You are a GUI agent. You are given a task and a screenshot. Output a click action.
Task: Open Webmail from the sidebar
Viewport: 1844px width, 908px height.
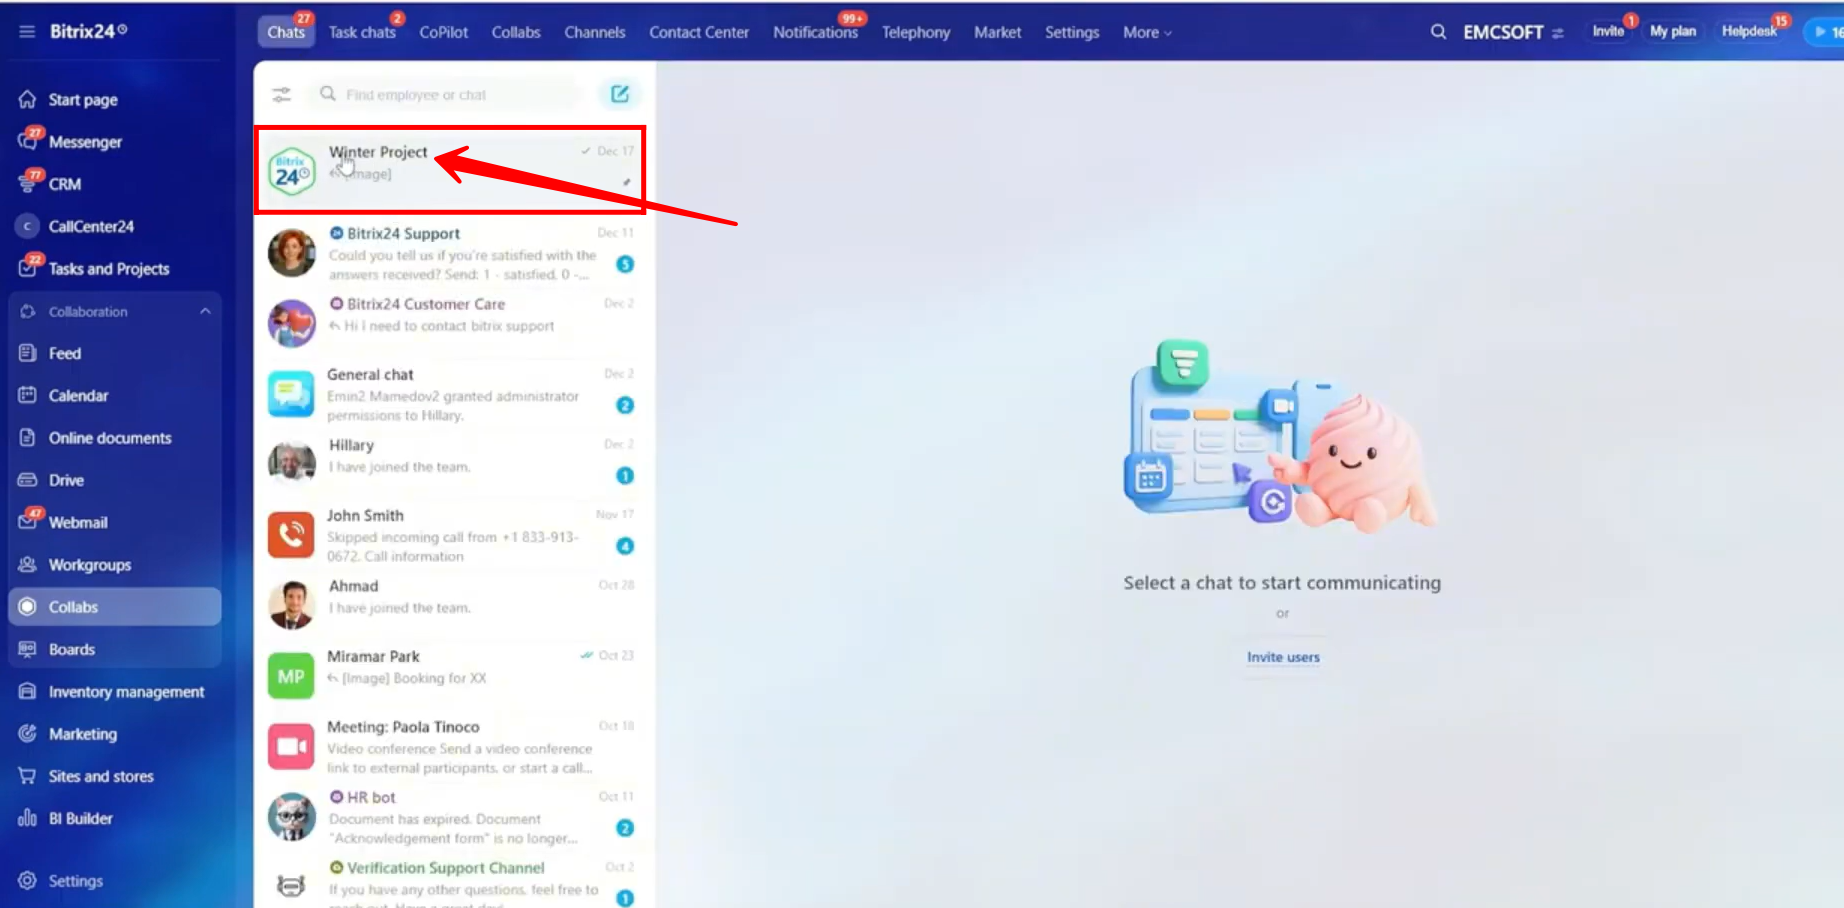[78, 523]
